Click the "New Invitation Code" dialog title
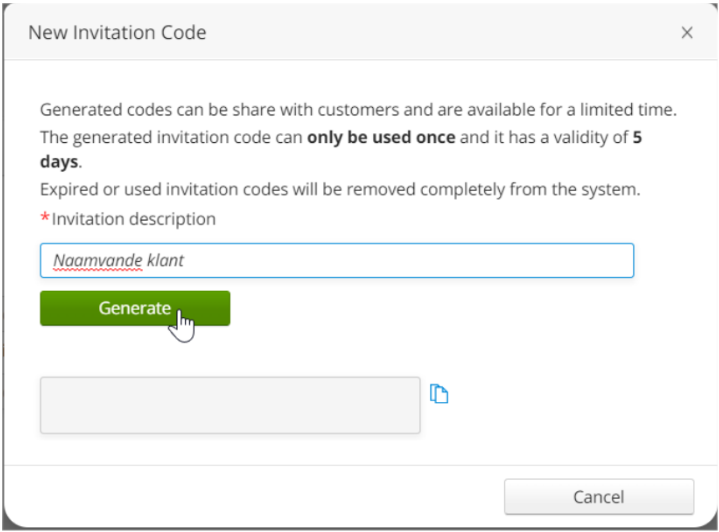The width and height of the screenshot is (719, 532). (x=117, y=33)
